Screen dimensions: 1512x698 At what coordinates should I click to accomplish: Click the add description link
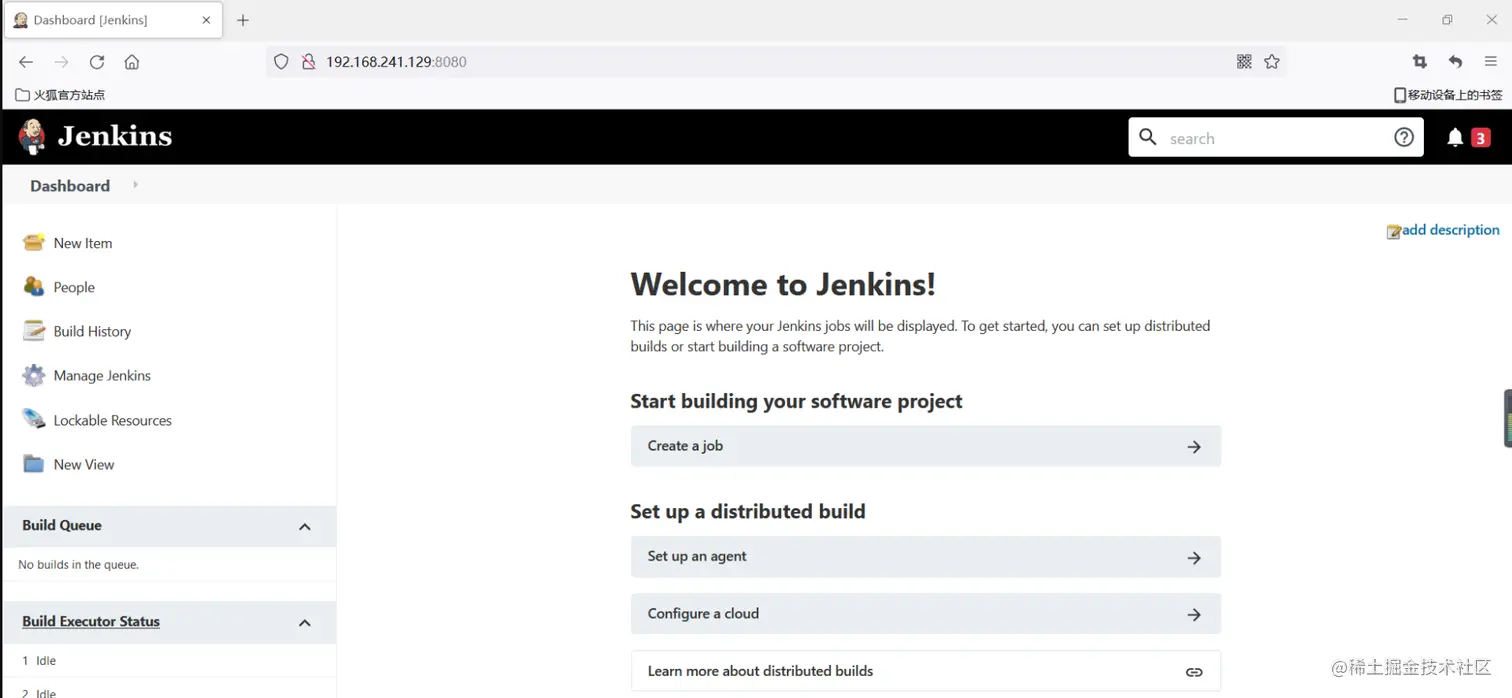(x=1450, y=230)
